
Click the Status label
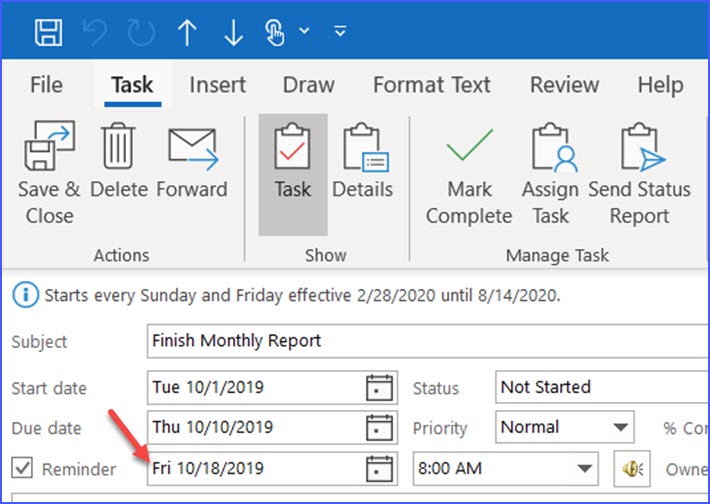coord(436,389)
